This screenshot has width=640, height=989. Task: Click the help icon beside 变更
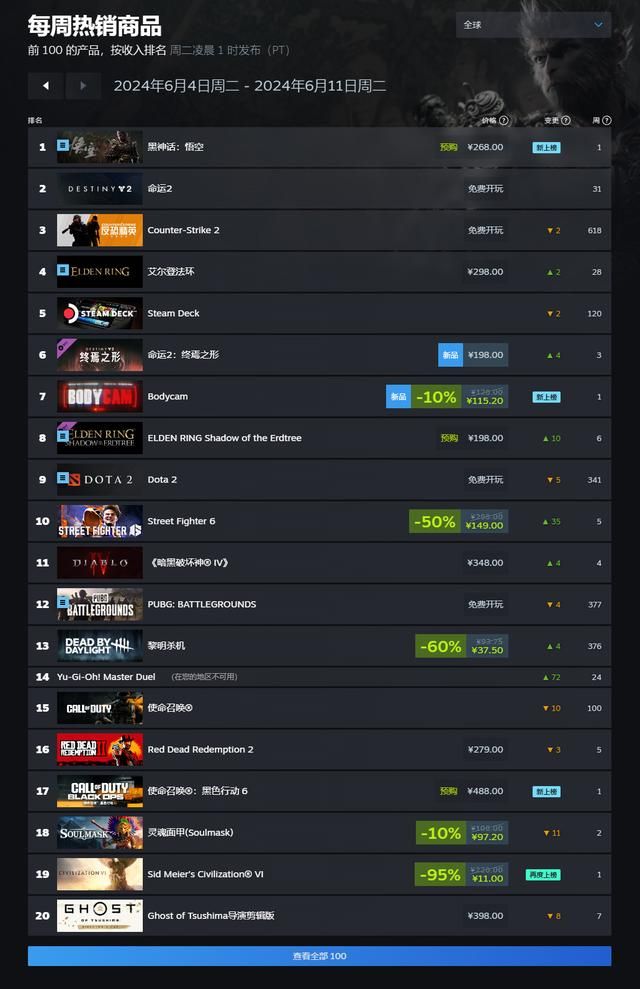[x=566, y=121]
